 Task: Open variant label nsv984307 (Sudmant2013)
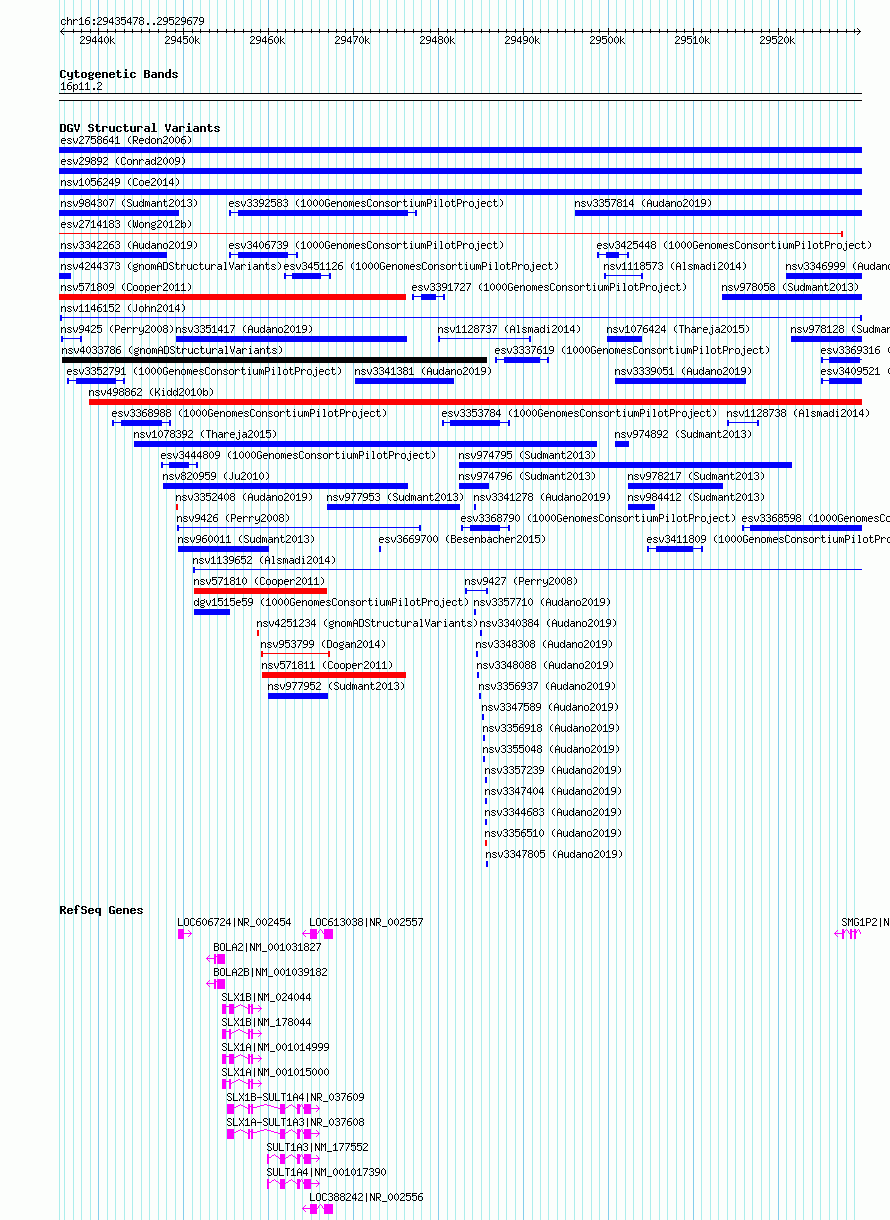click(x=129, y=203)
